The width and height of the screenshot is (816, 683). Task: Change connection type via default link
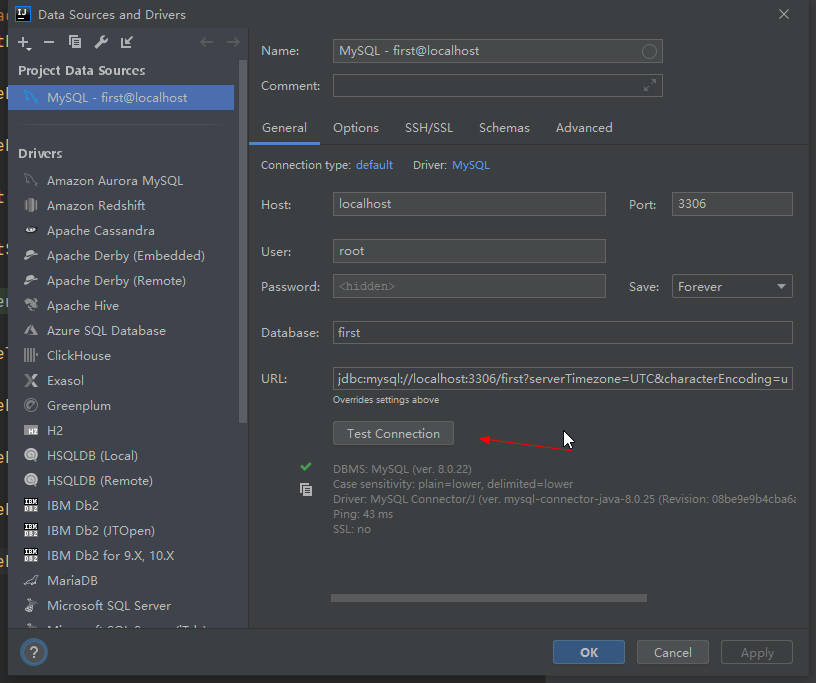point(374,165)
